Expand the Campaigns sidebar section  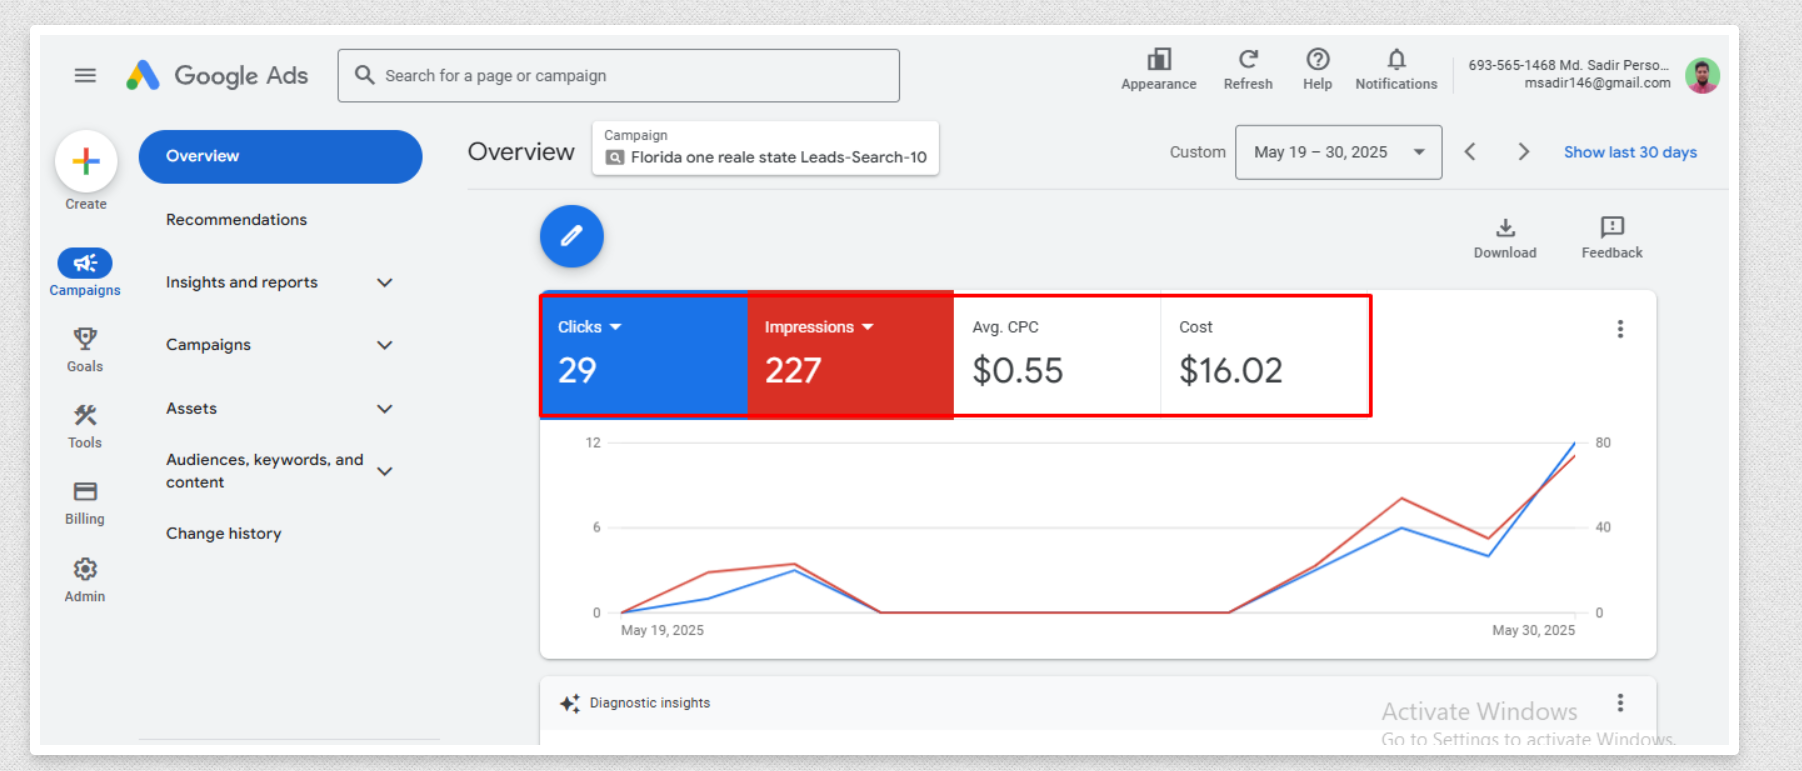pyautogui.click(x=384, y=345)
